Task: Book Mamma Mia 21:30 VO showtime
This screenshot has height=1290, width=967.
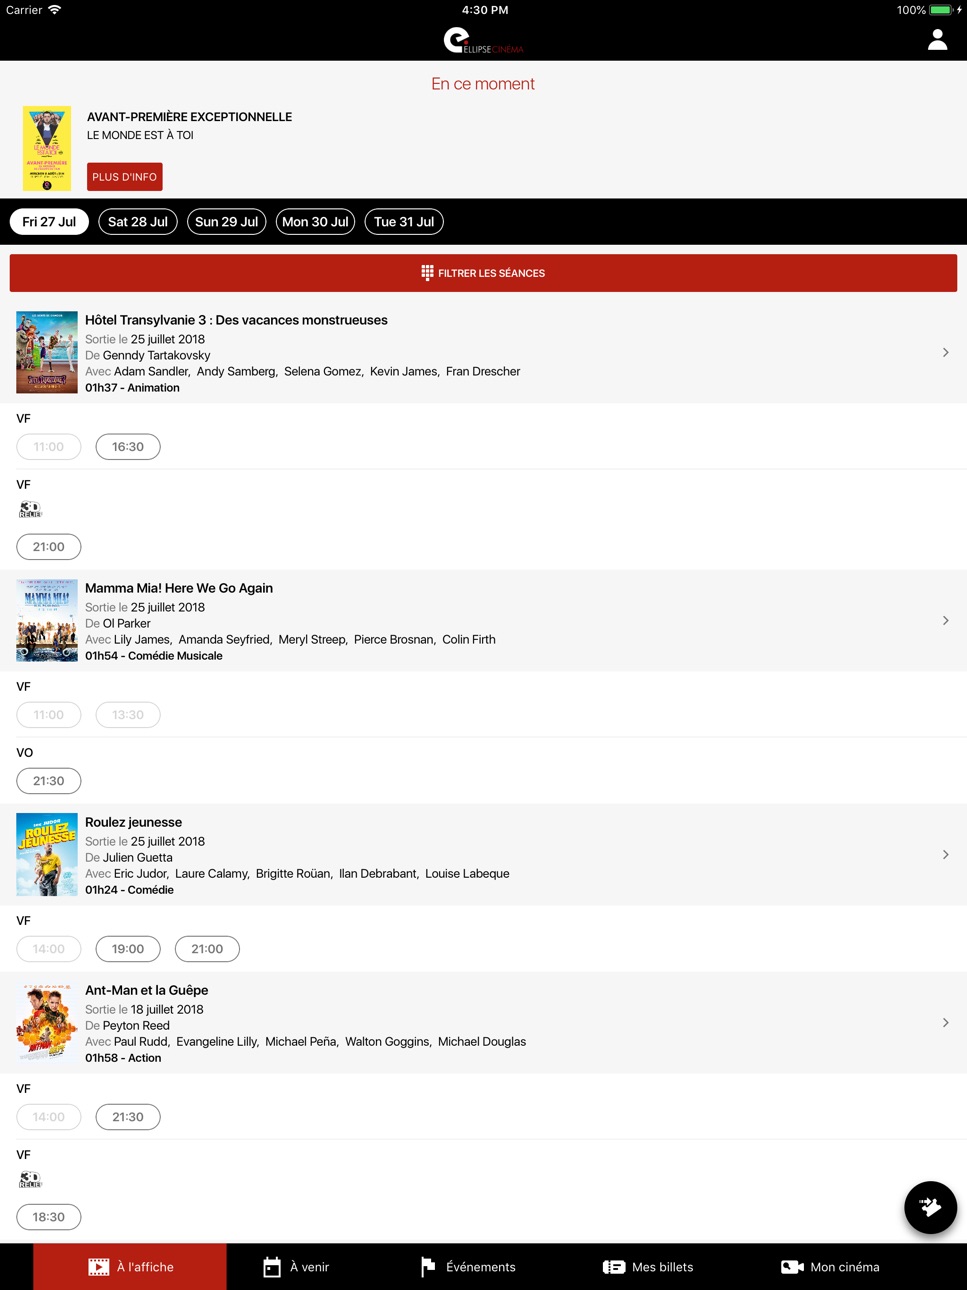Action: click(x=49, y=781)
